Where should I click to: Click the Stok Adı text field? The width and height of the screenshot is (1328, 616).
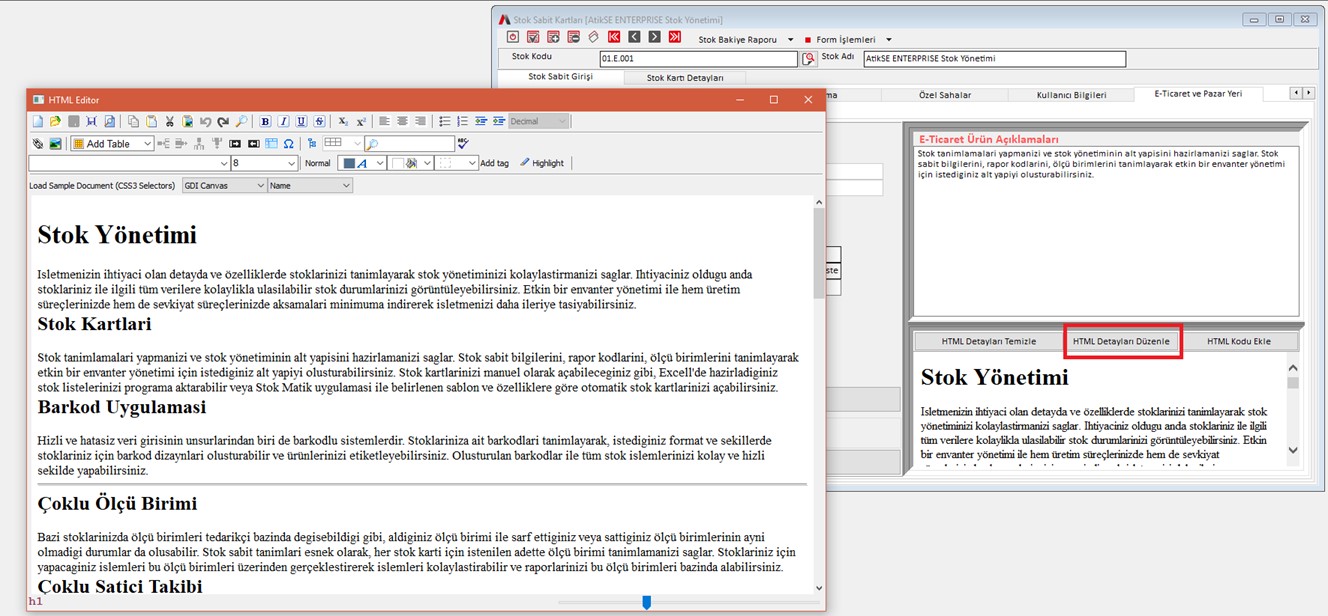994,59
